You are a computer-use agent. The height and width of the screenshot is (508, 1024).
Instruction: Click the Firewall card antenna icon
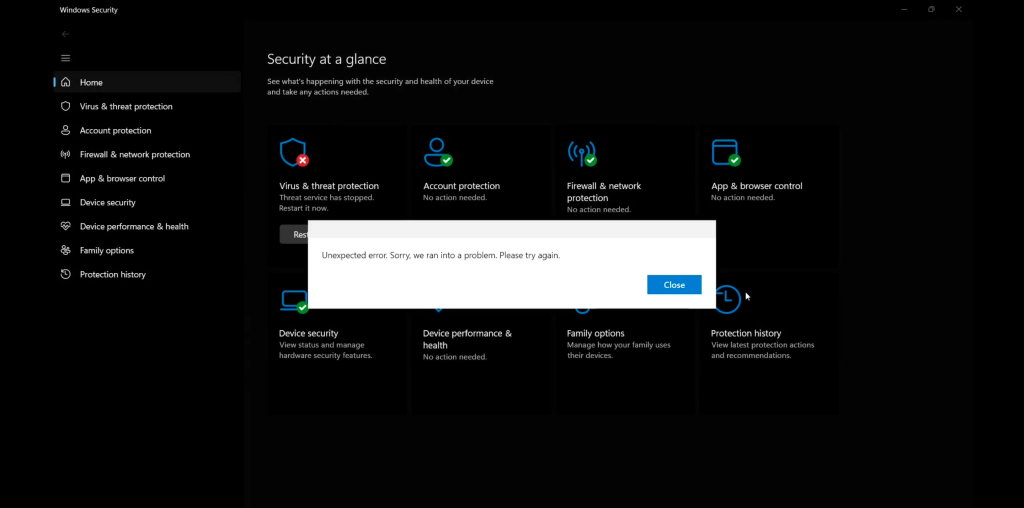[582, 153]
